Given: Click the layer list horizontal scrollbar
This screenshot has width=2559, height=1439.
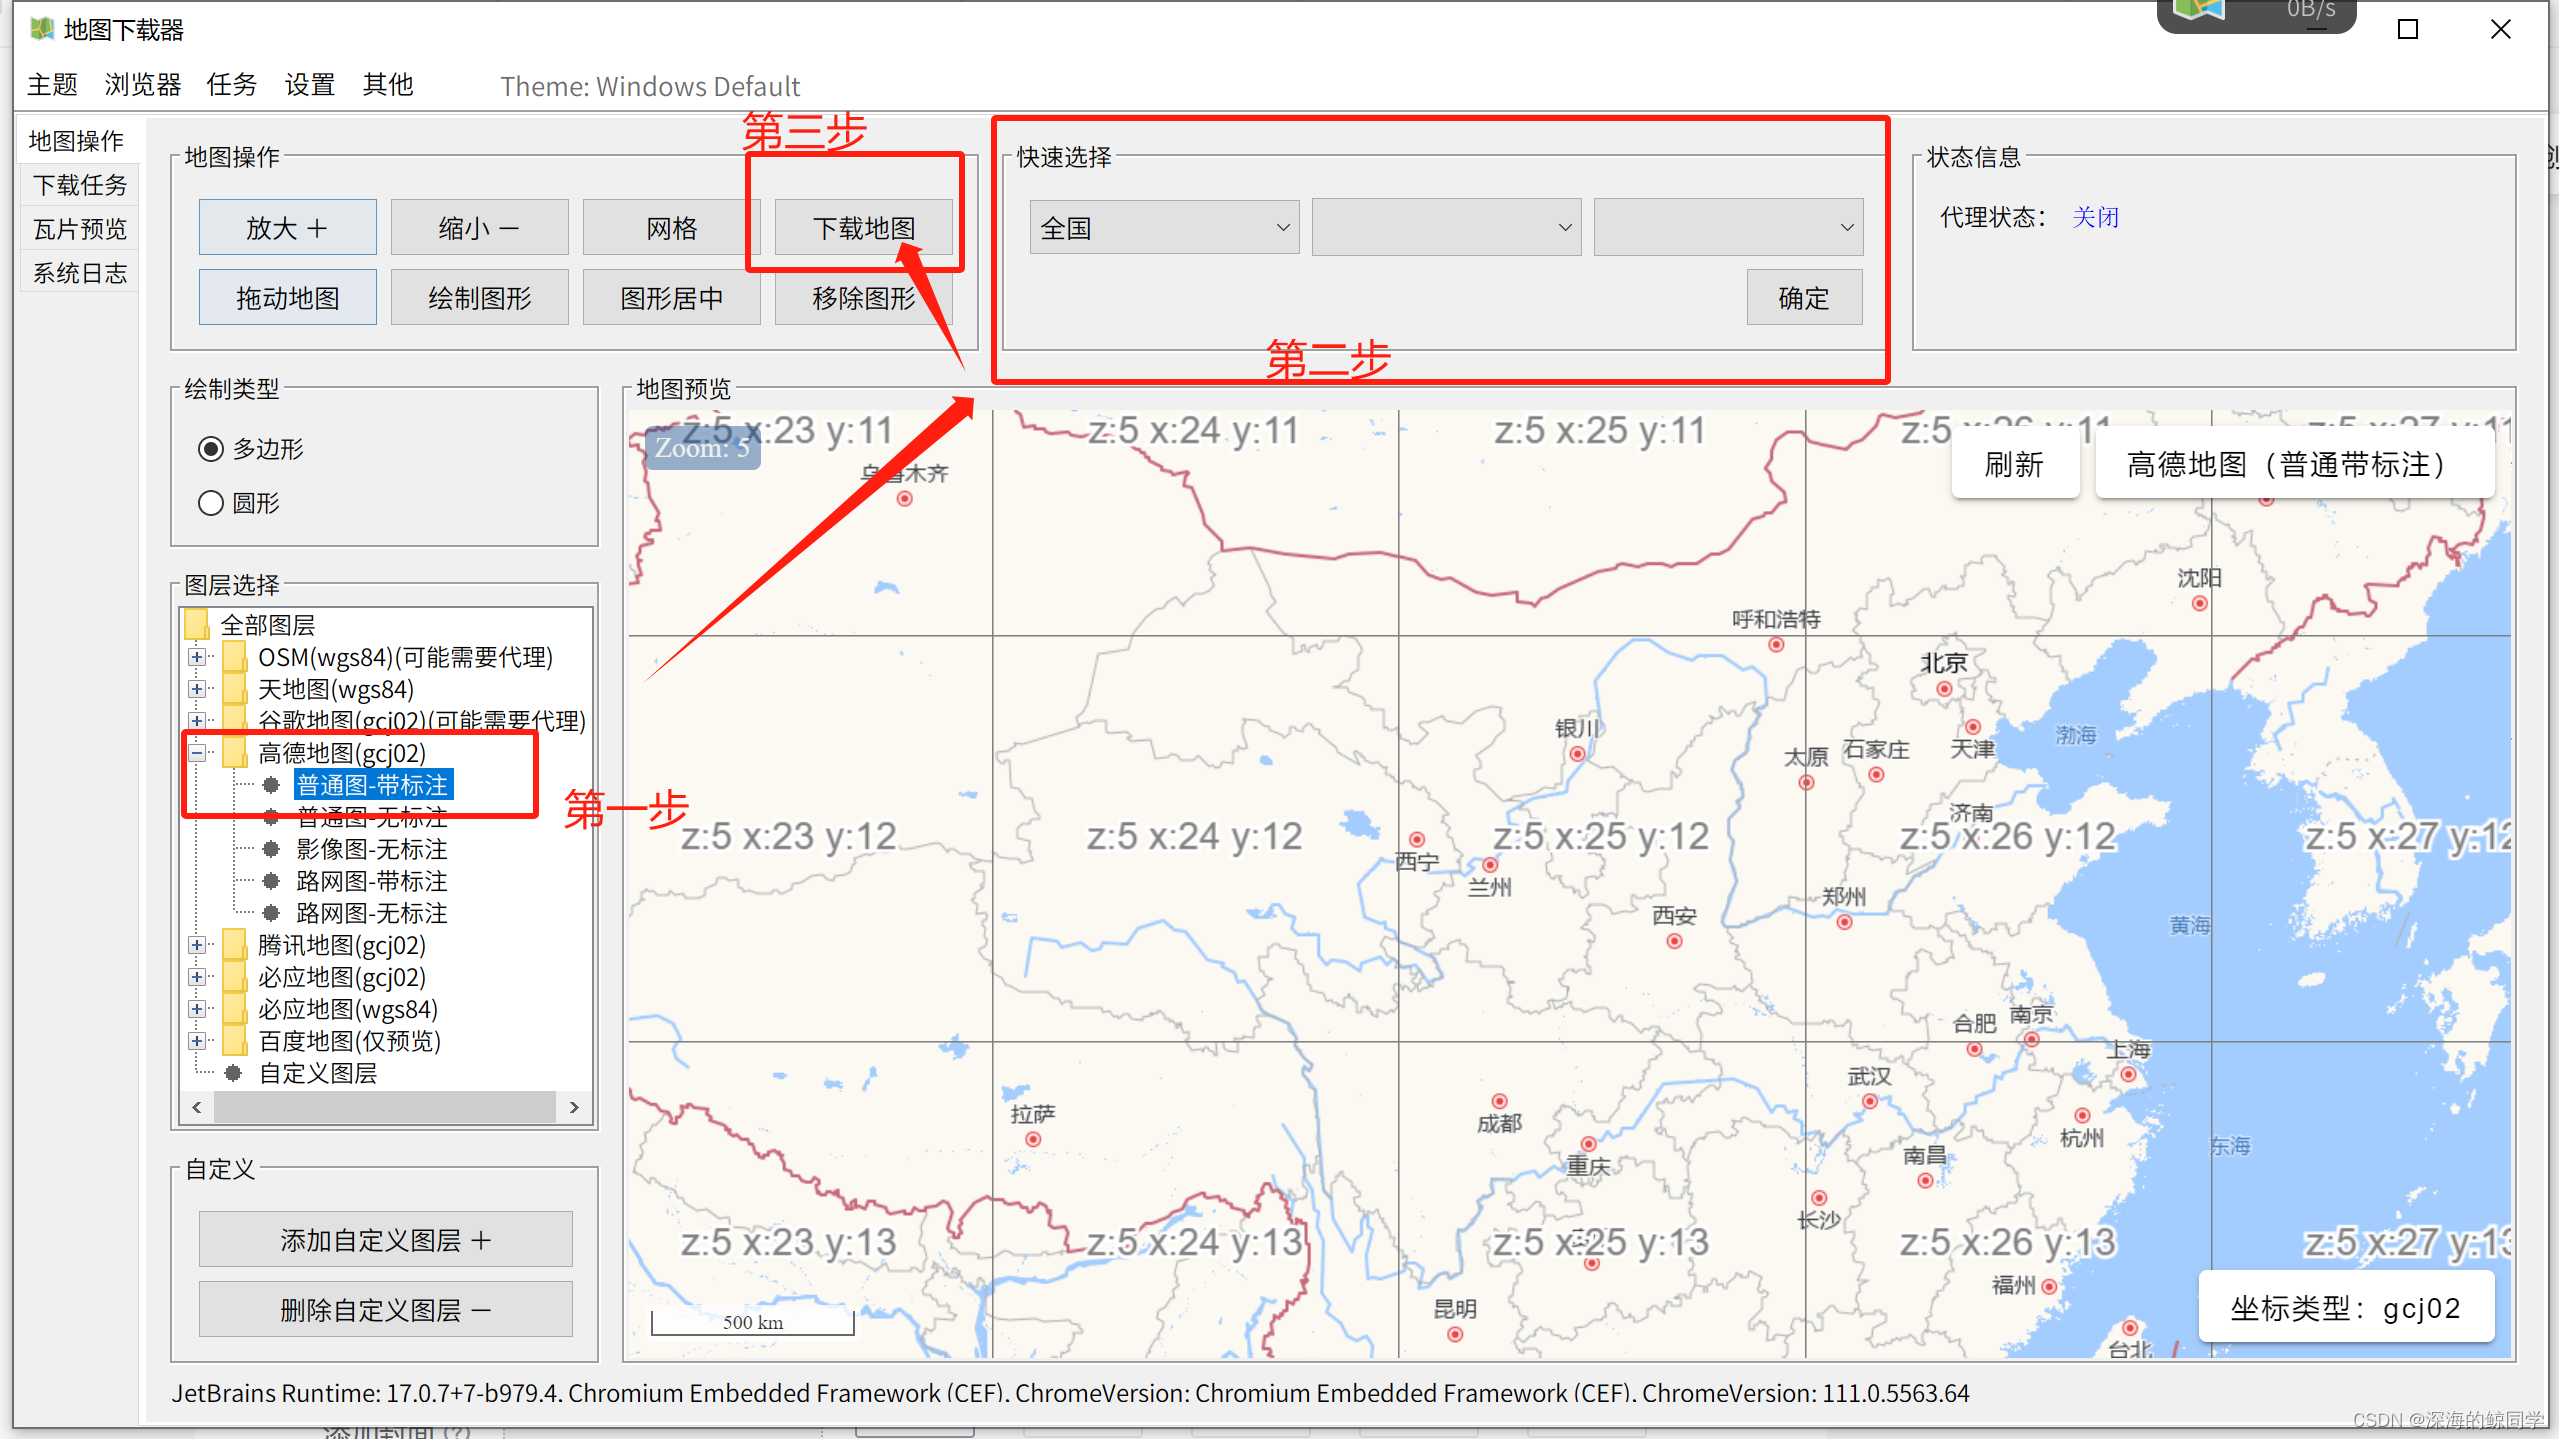Looking at the screenshot, I should (384, 1107).
